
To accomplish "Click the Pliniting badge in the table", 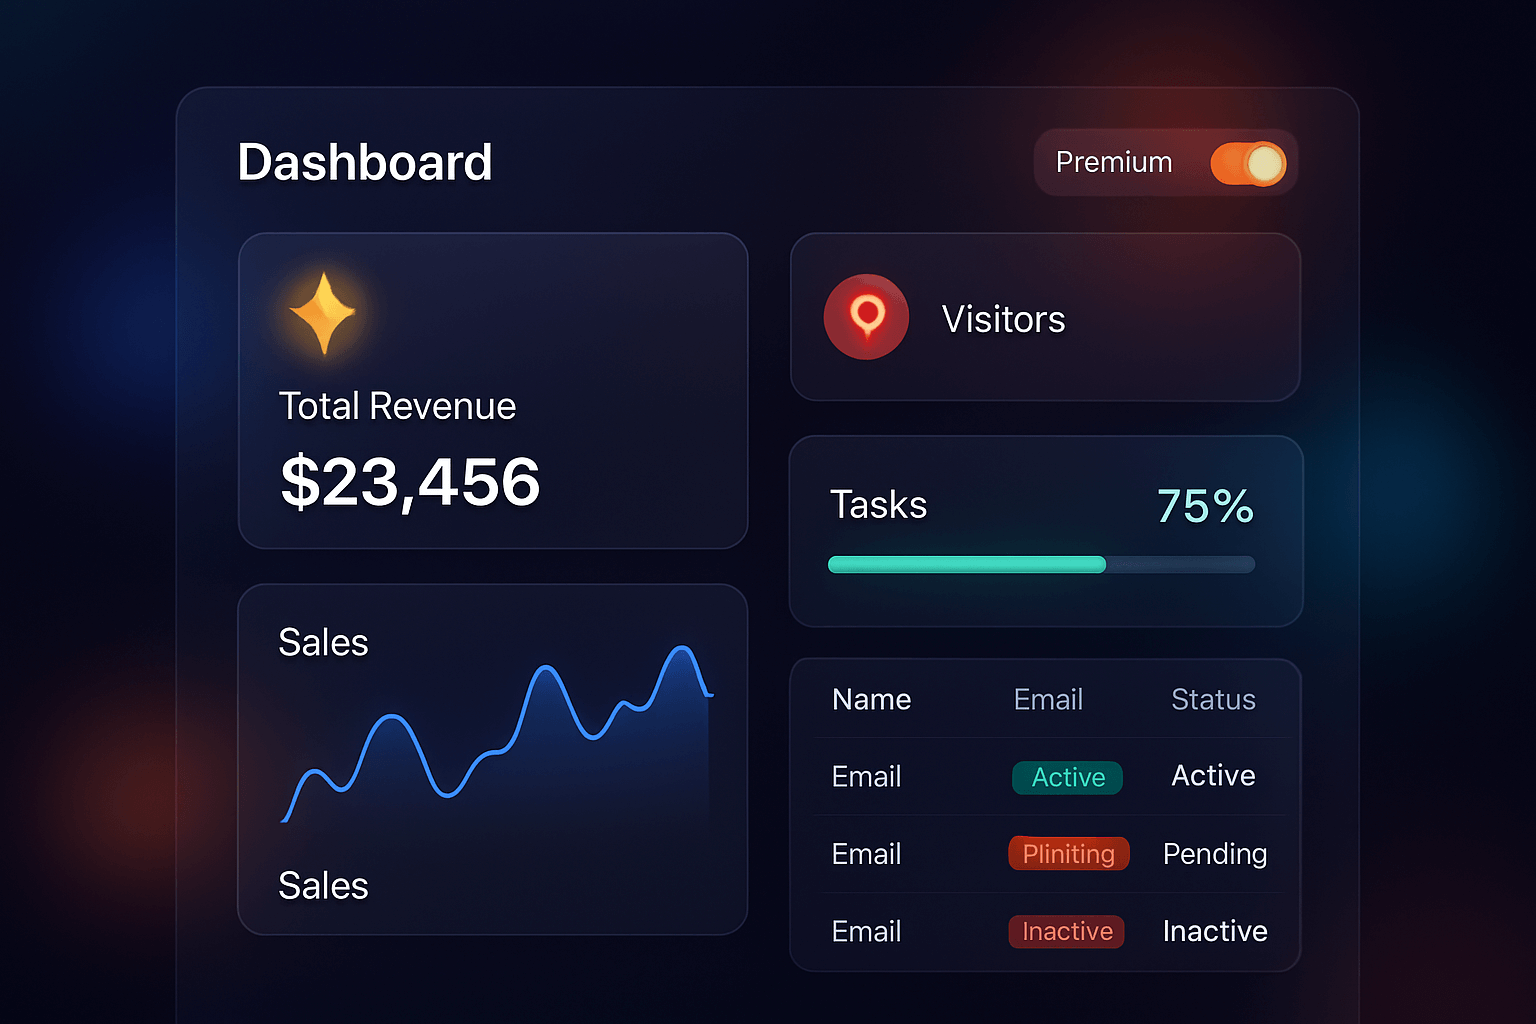I will coord(1068,853).
